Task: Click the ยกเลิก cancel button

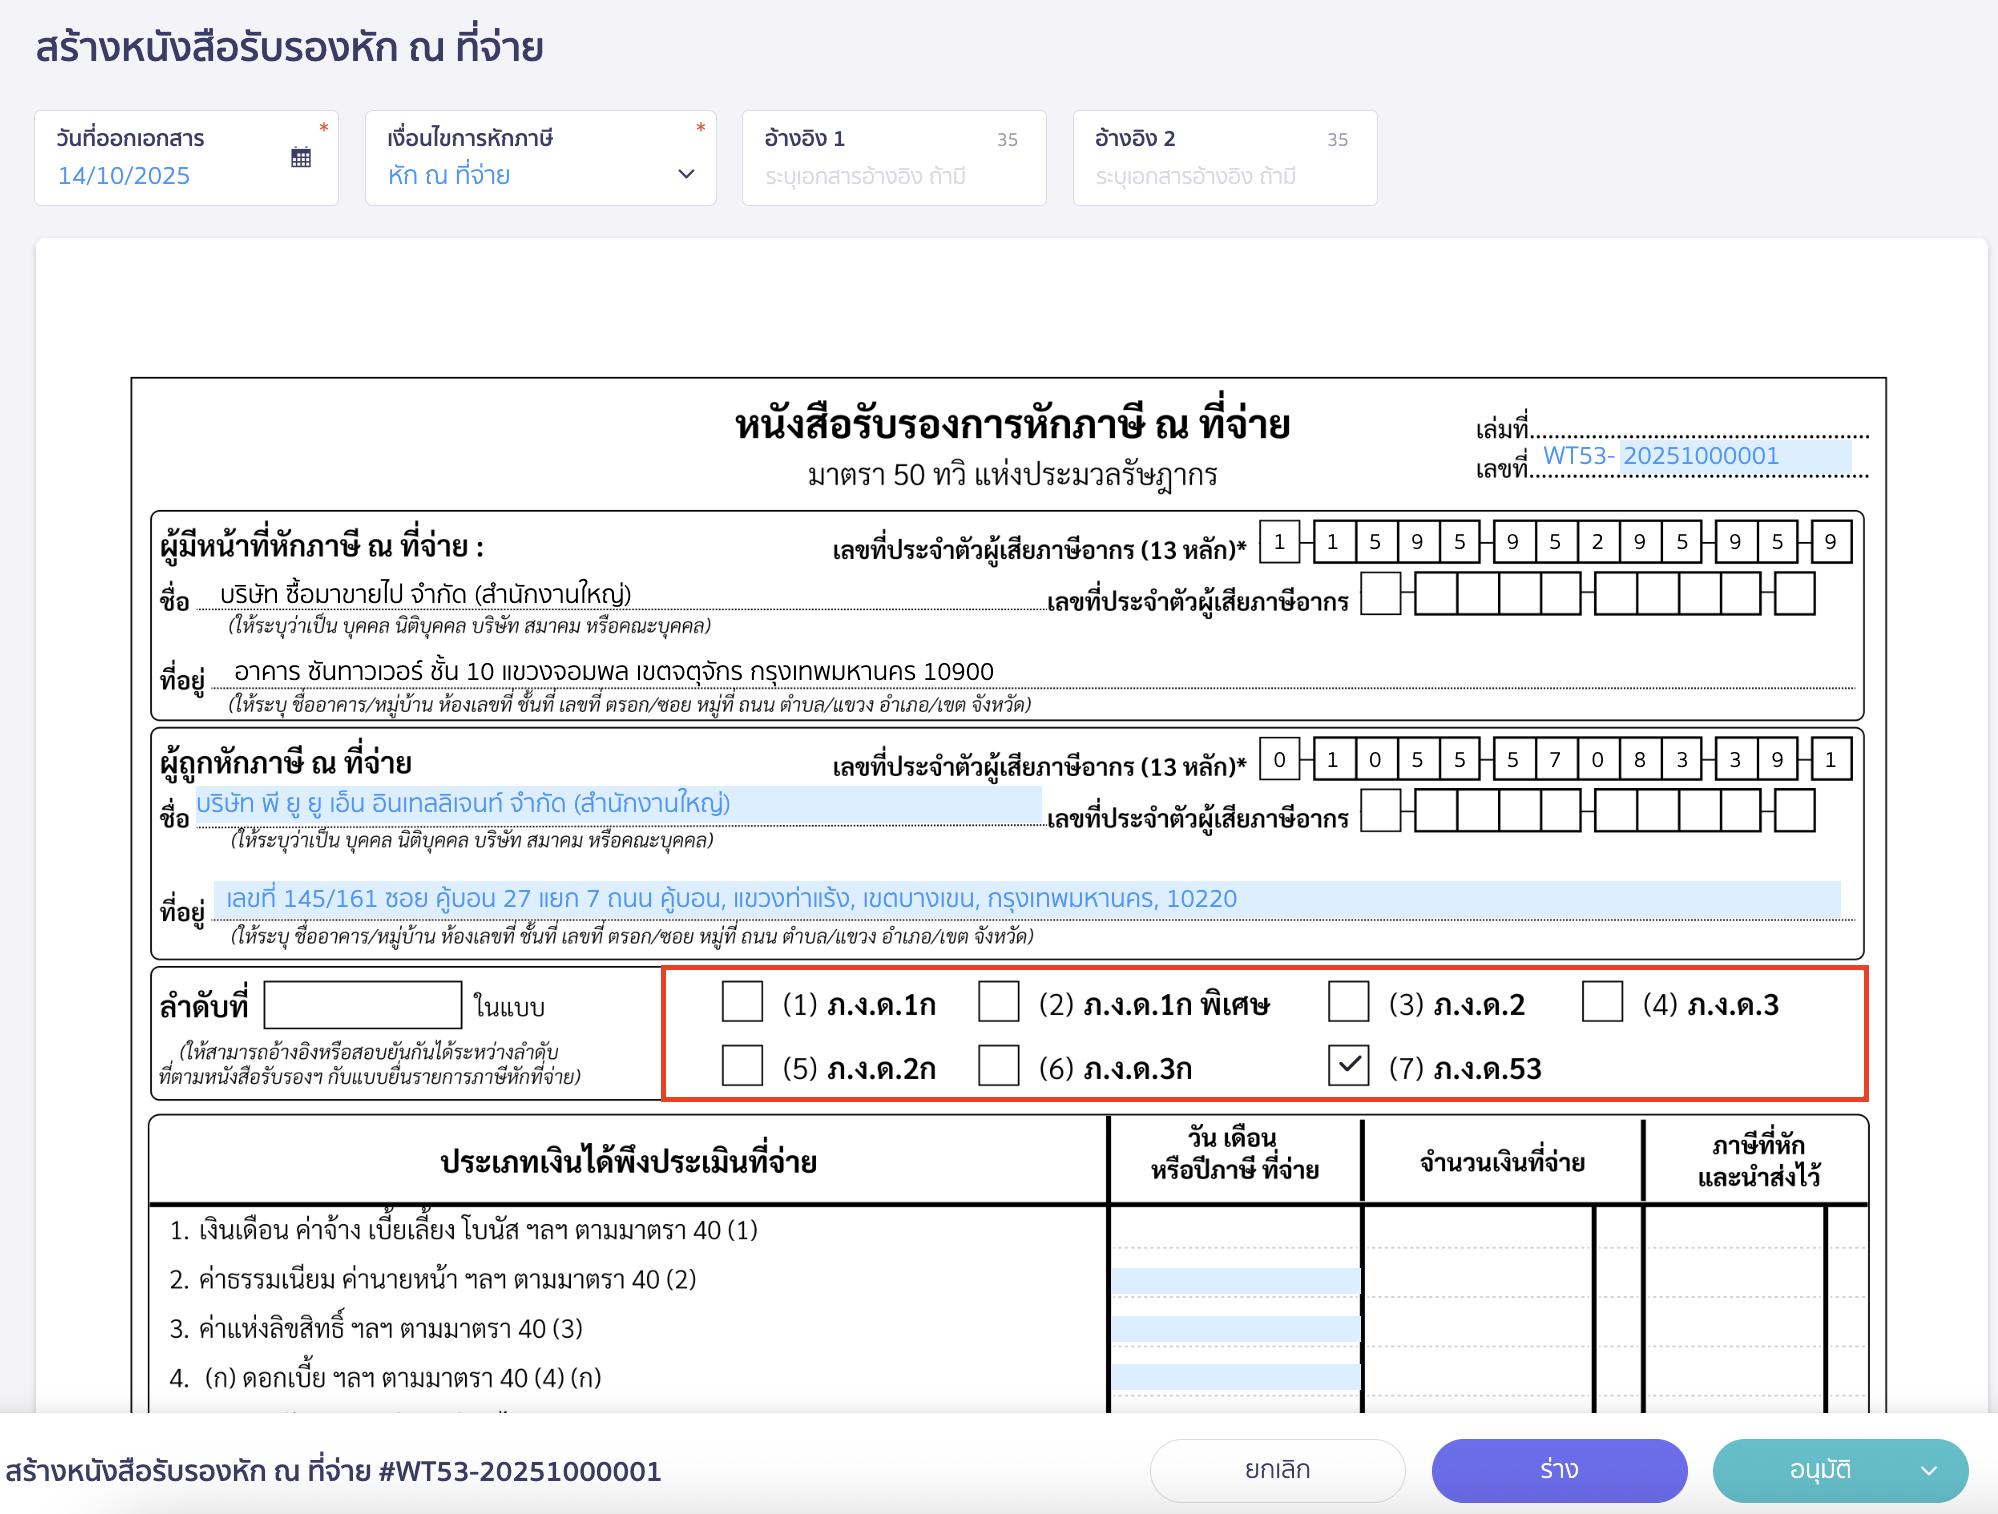Action: click(x=1277, y=1470)
